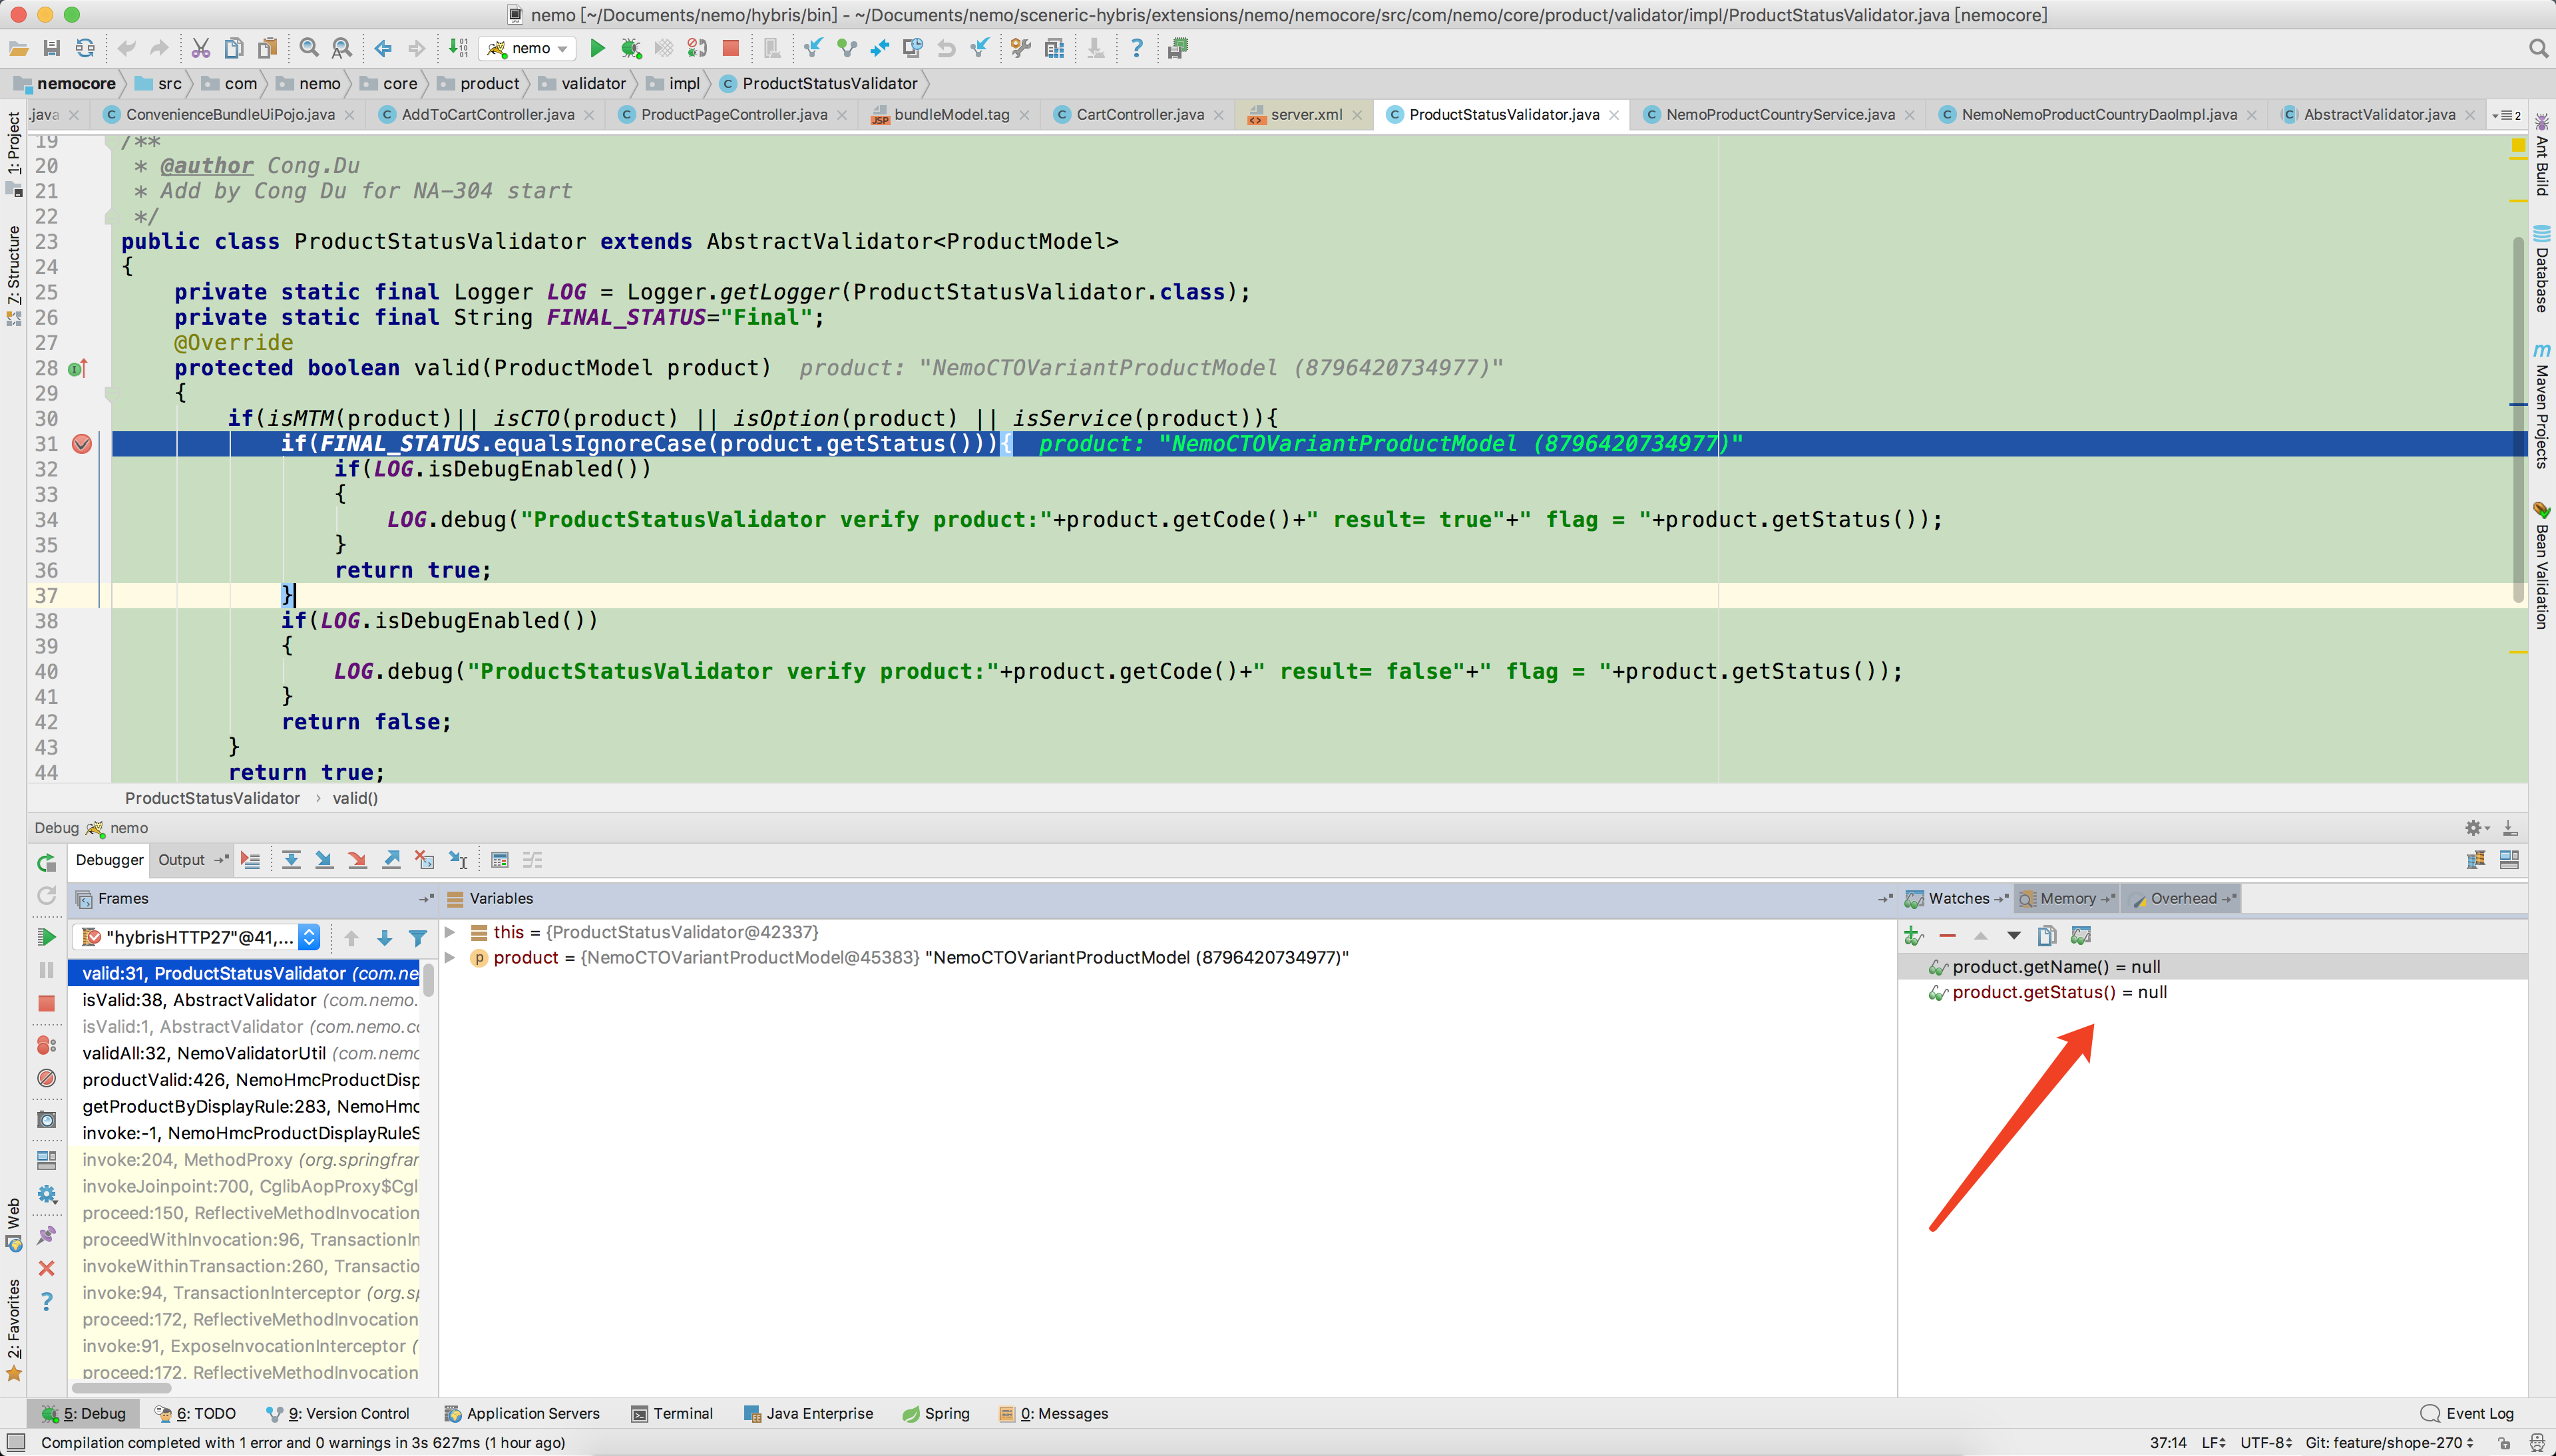This screenshot has height=1456, width=2556.
Task: Click Step Into icon in debugger toolbar
Action: 324,860
